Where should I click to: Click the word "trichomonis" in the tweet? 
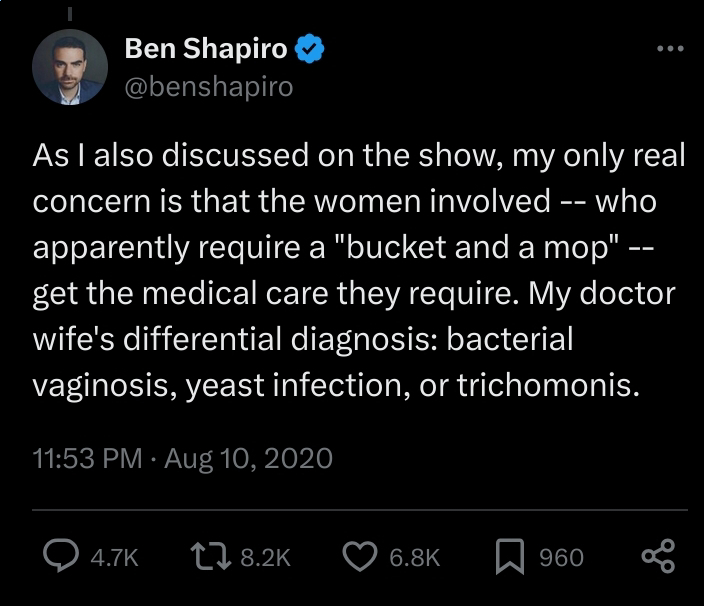[546, 385]
